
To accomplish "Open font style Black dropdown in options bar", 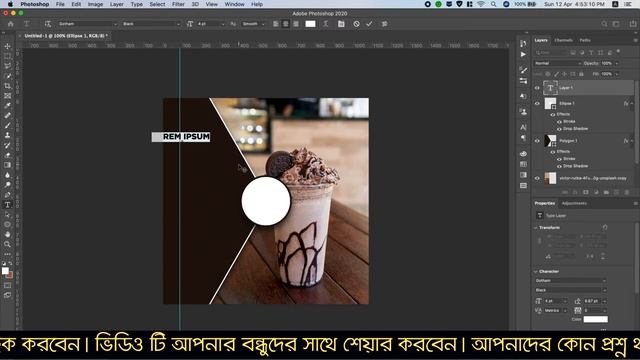I will coord(178,24).
